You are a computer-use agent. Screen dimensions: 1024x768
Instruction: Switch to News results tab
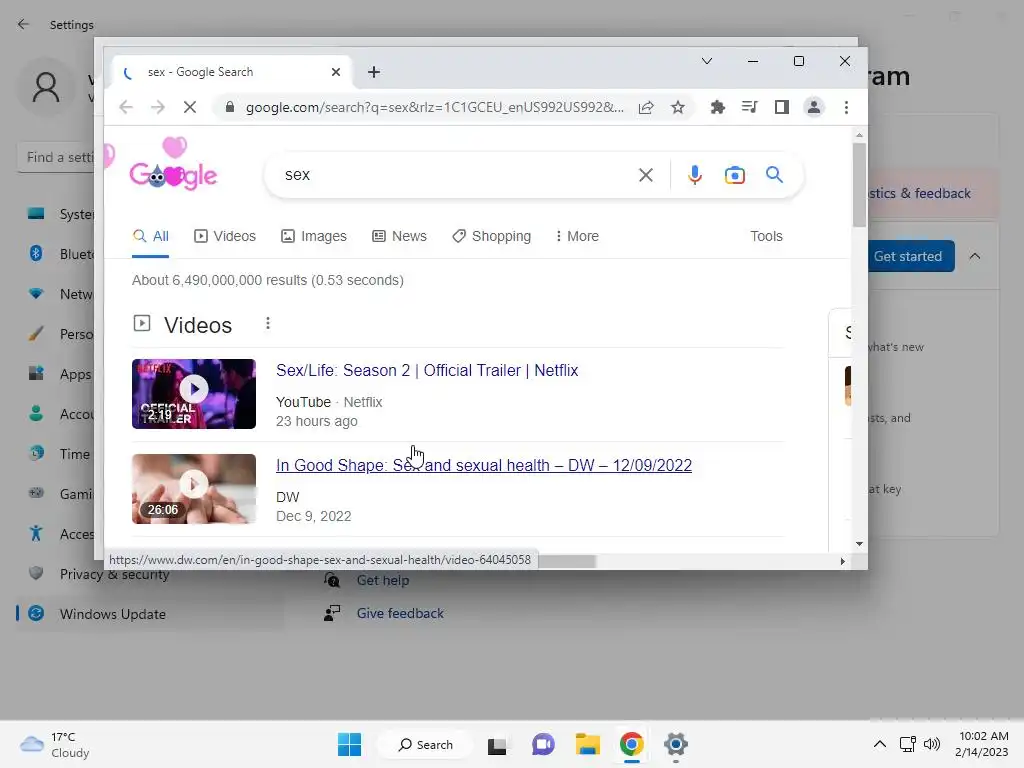(x=399, y=236)
